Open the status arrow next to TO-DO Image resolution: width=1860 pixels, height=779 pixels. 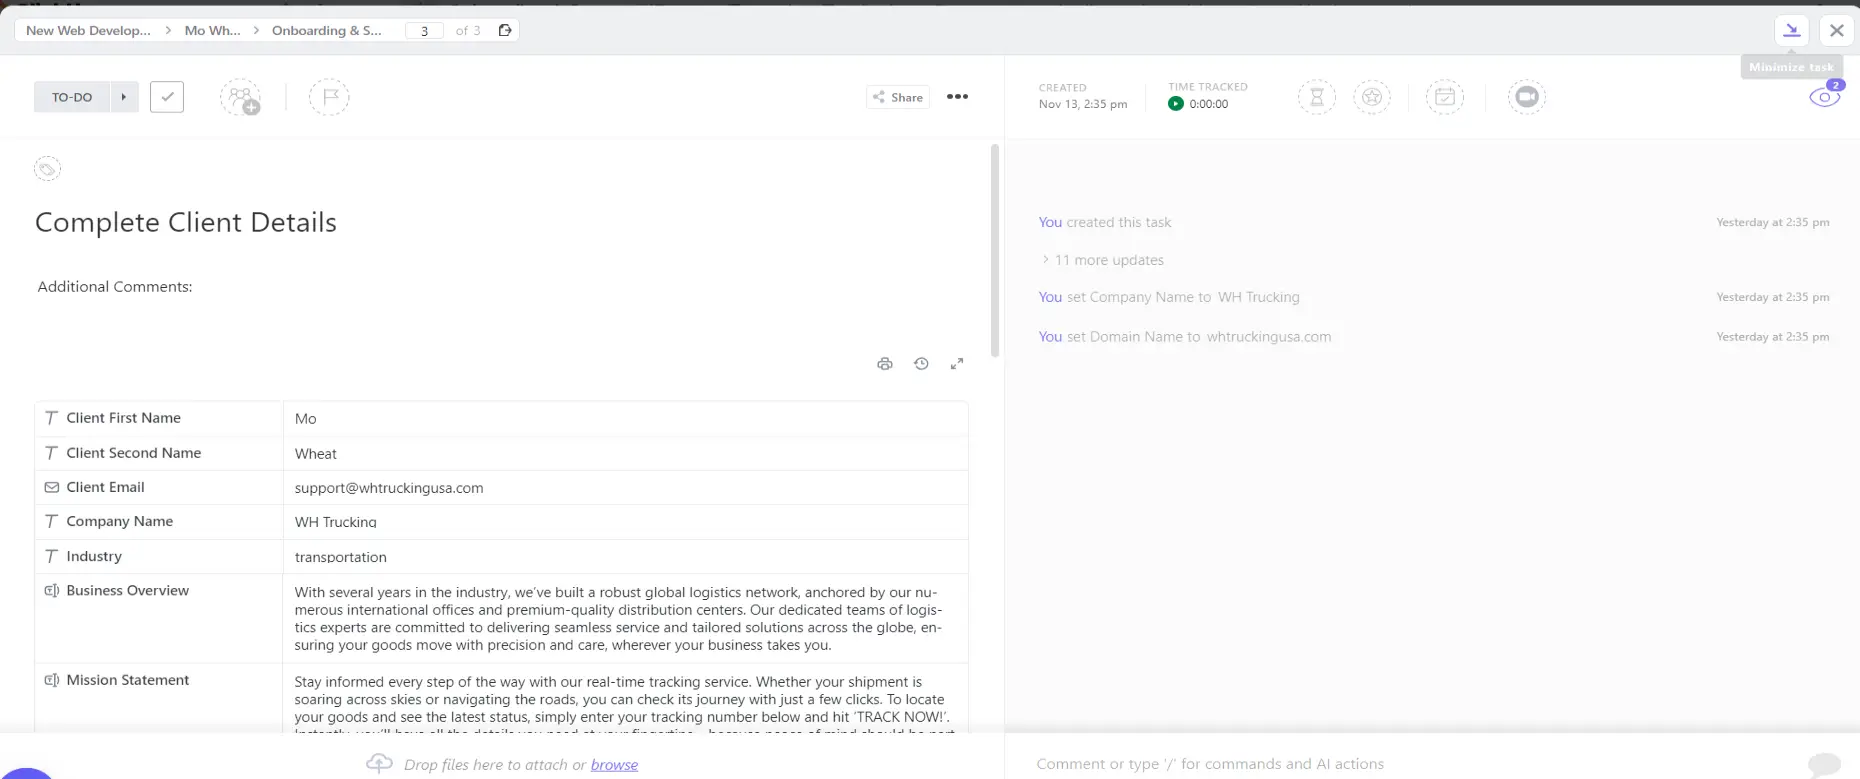click(124, 97)
